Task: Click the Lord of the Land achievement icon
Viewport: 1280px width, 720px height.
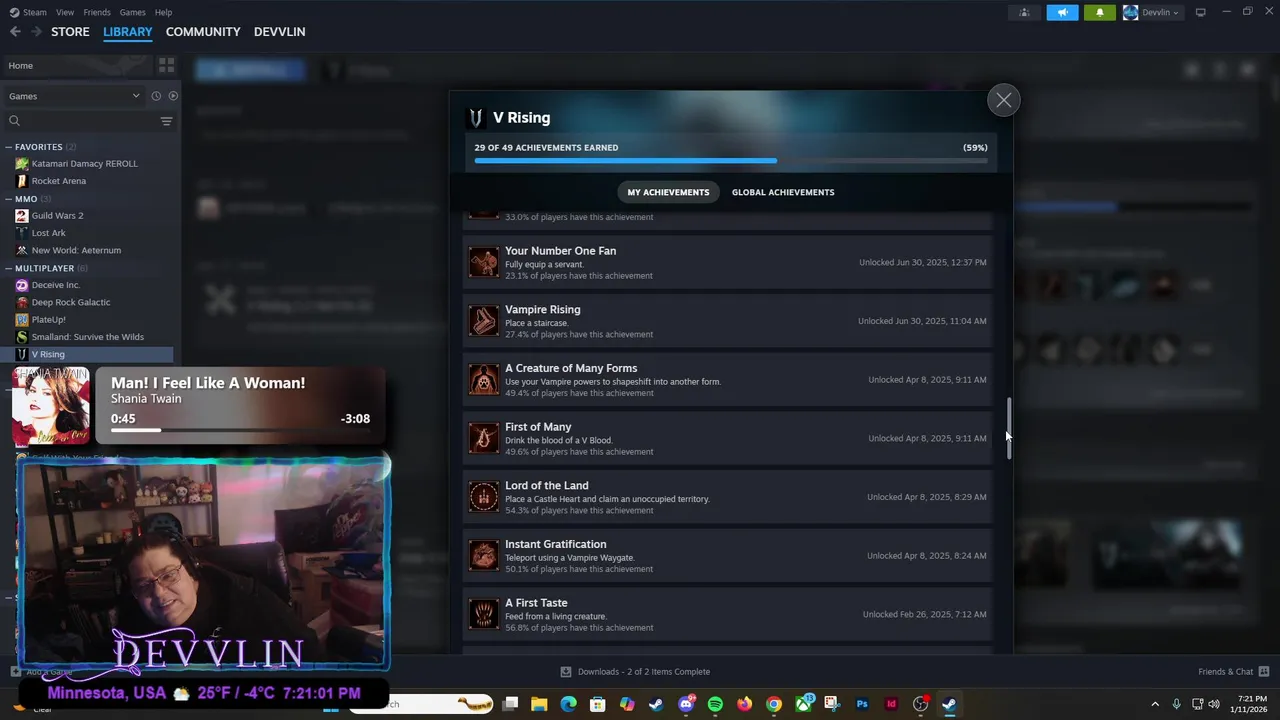Action: click(484, 497)
